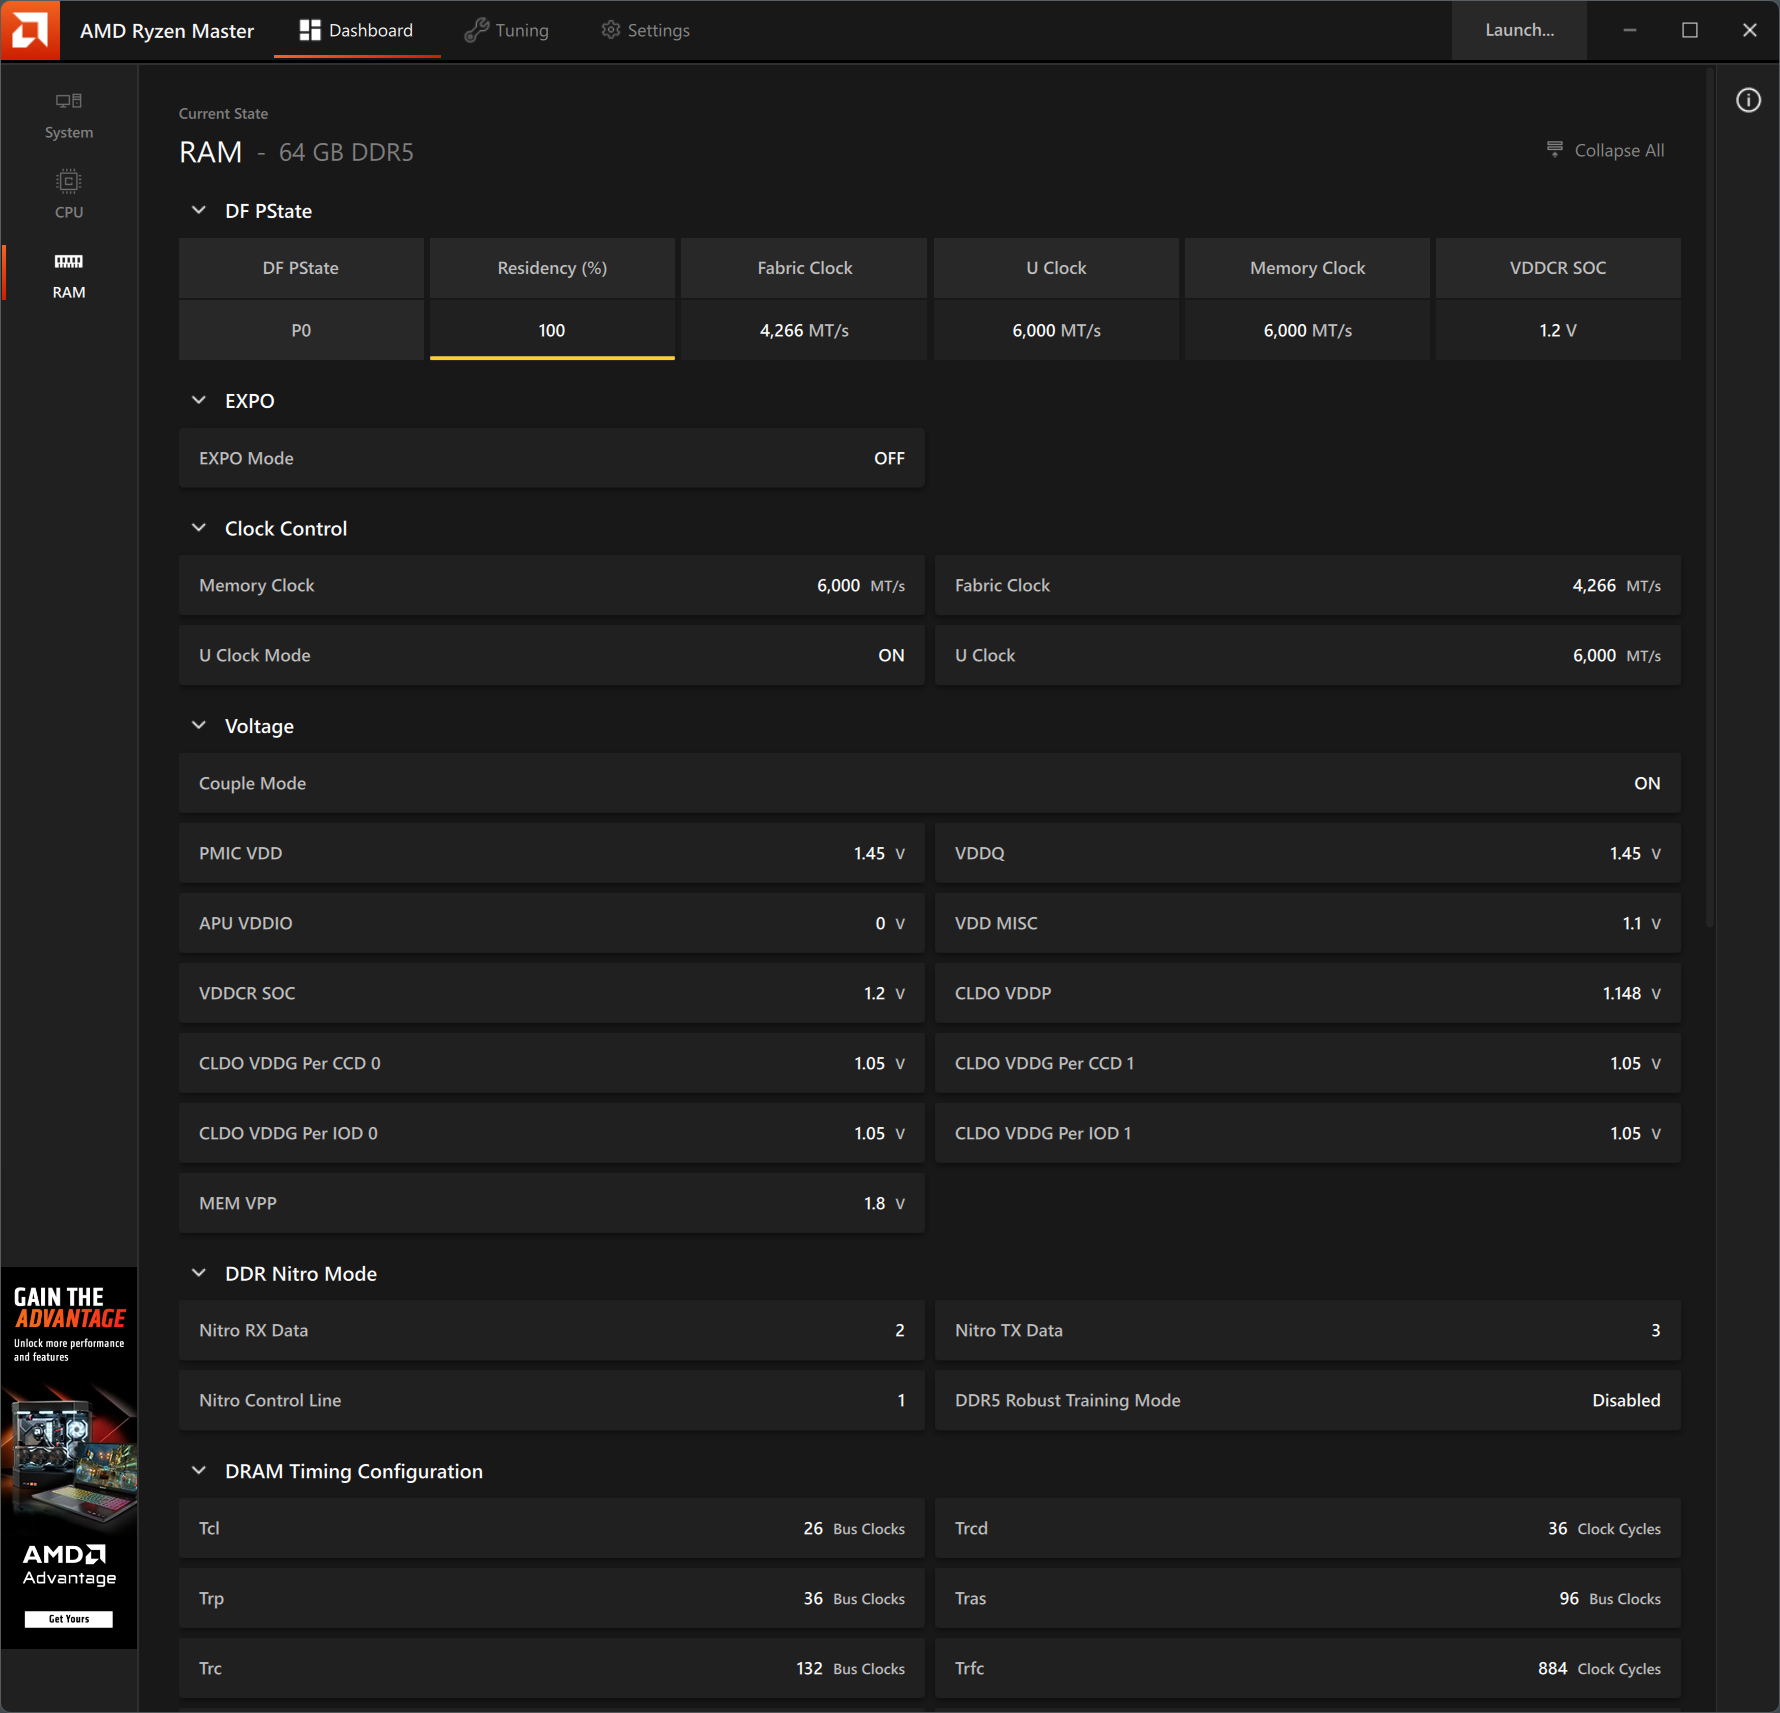The image size is (1780, 1713).
Task: Open the CPU sidebar section
Action: (x=69, y=196)
